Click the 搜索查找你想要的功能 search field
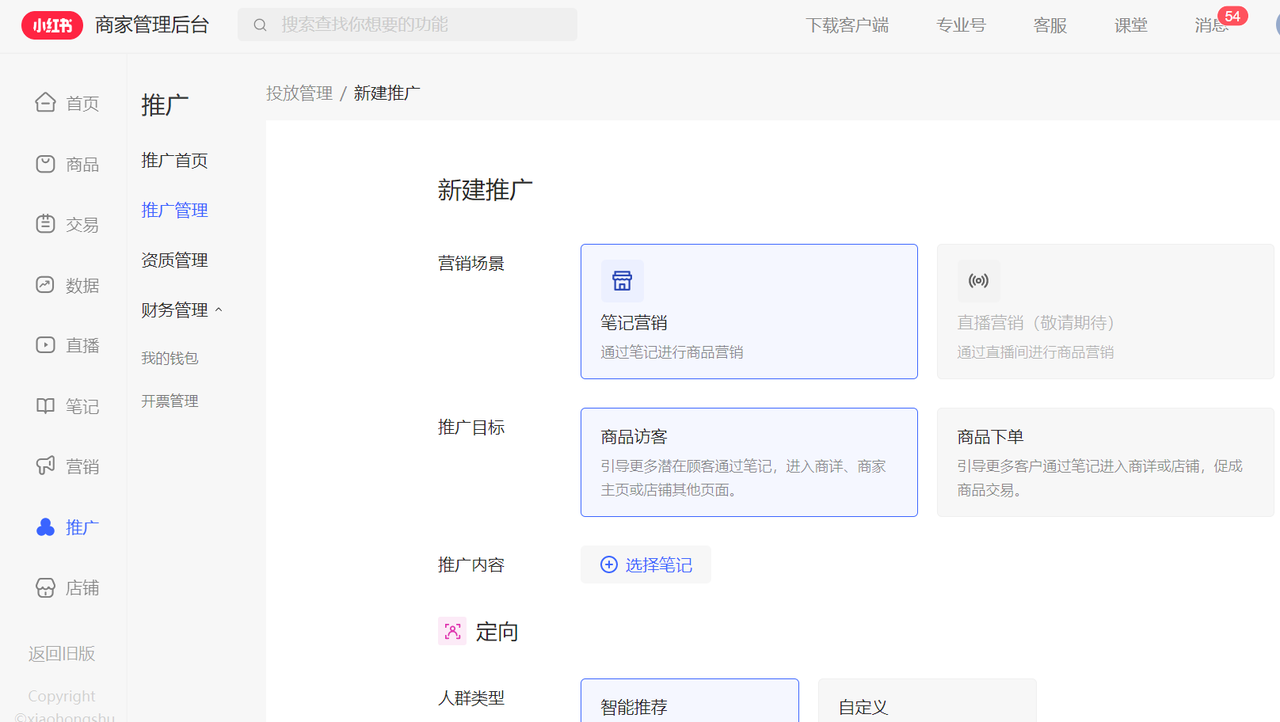The height and width of the screenshot is (722, 1280). click(x=407, y=25)
